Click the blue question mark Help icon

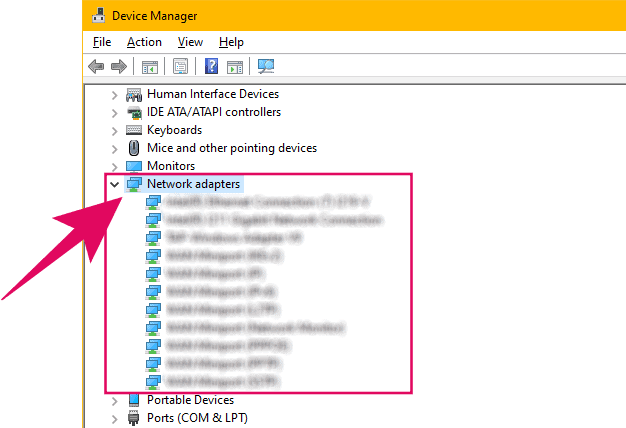[x=211, y=66]
